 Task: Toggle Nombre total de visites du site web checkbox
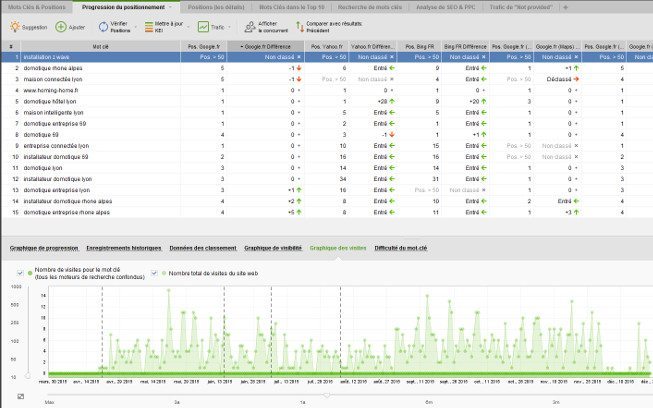coord(154,273)
